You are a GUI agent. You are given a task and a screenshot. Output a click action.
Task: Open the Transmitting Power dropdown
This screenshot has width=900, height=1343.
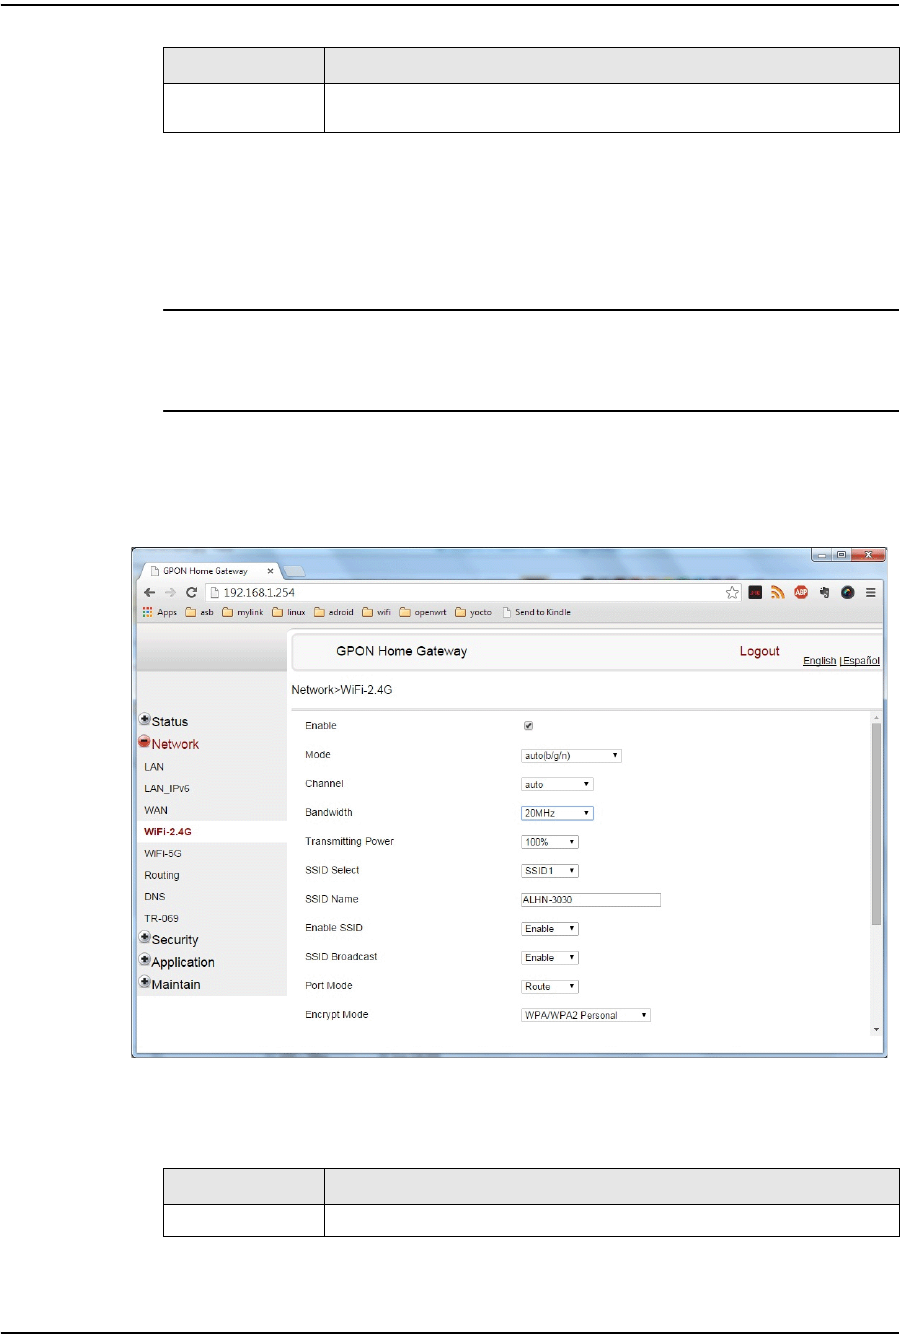click(550, 842)
